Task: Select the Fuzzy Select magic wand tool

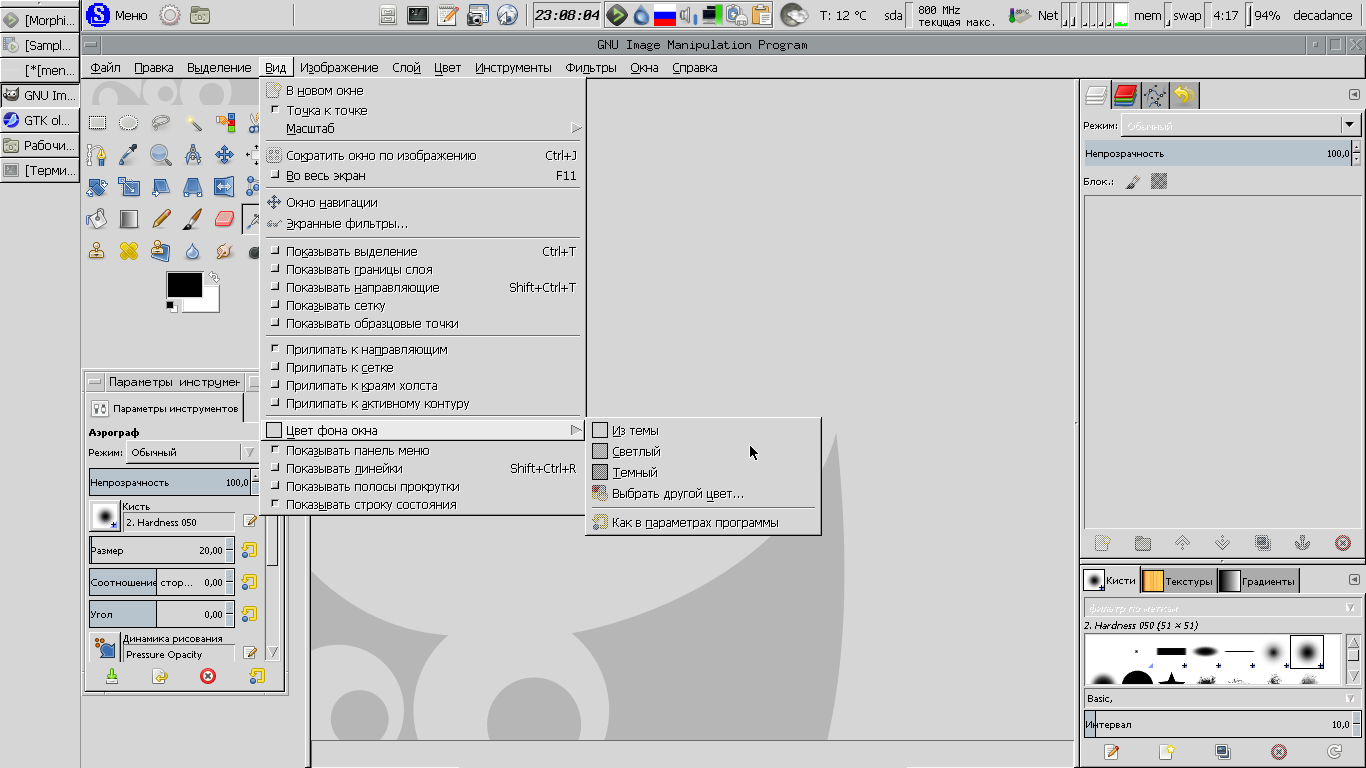Action: point(193,123)
